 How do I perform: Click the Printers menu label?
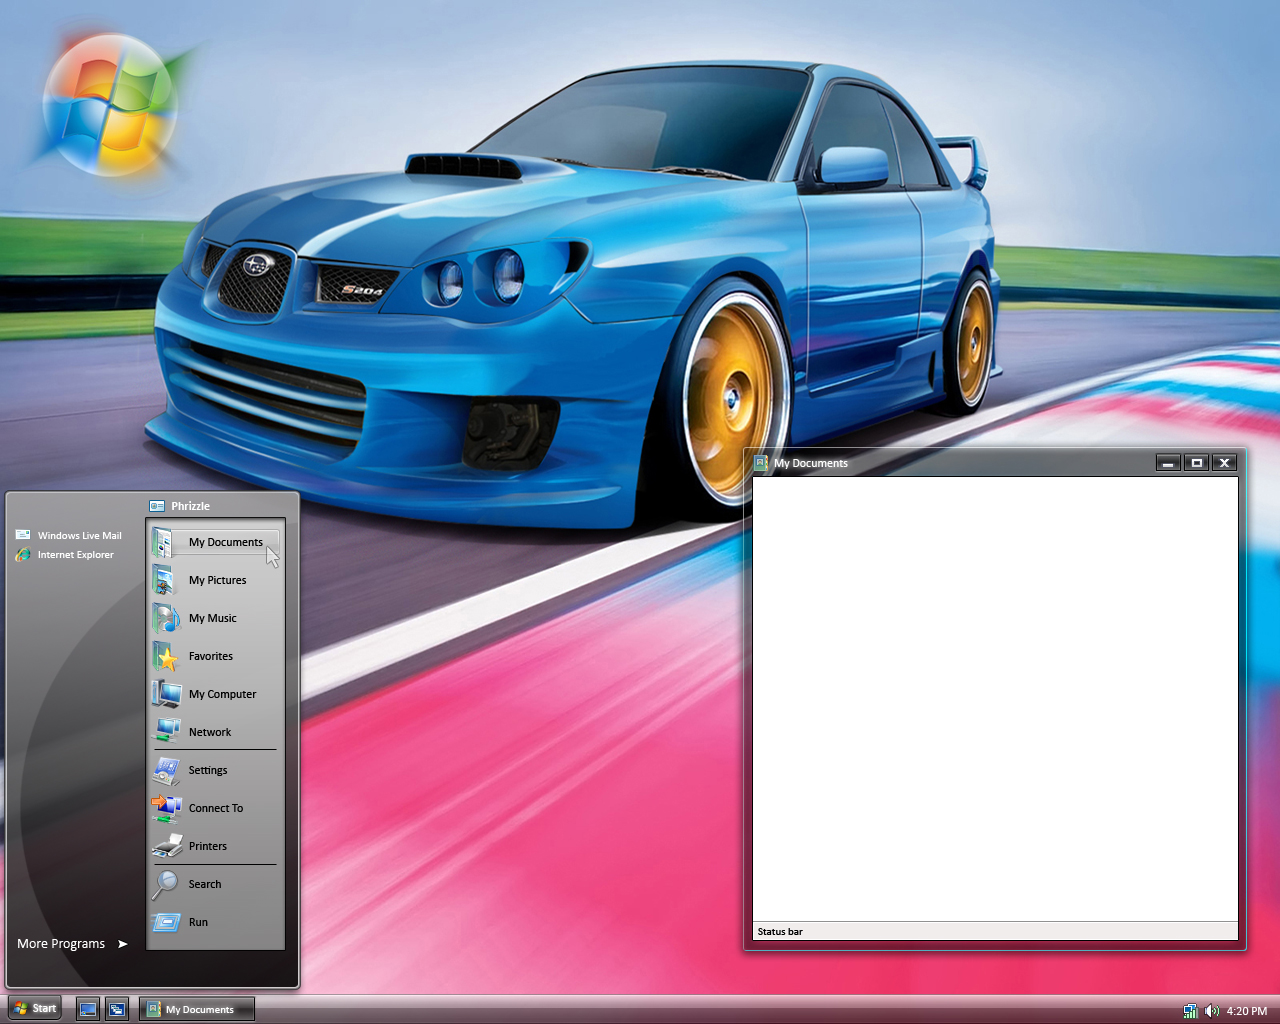tap(208, 846)
